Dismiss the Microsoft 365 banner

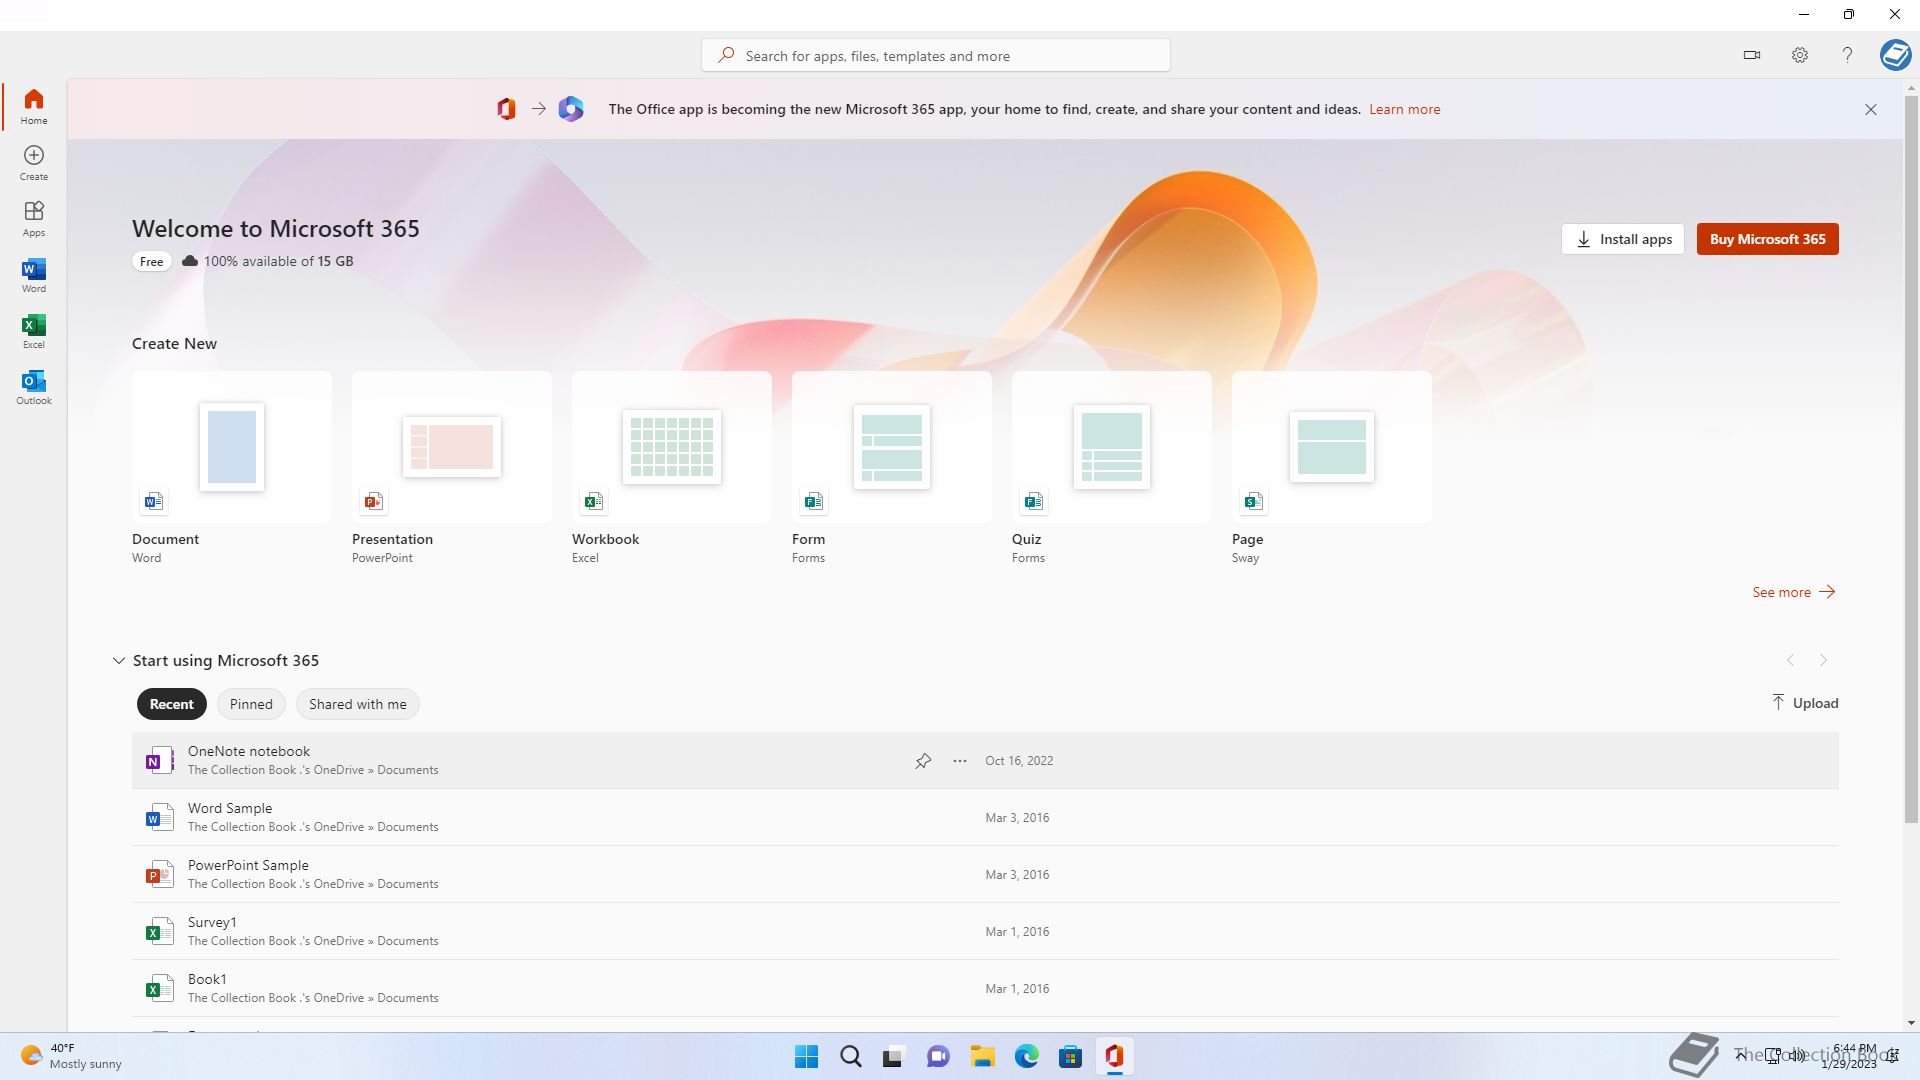pos(1870,109)
